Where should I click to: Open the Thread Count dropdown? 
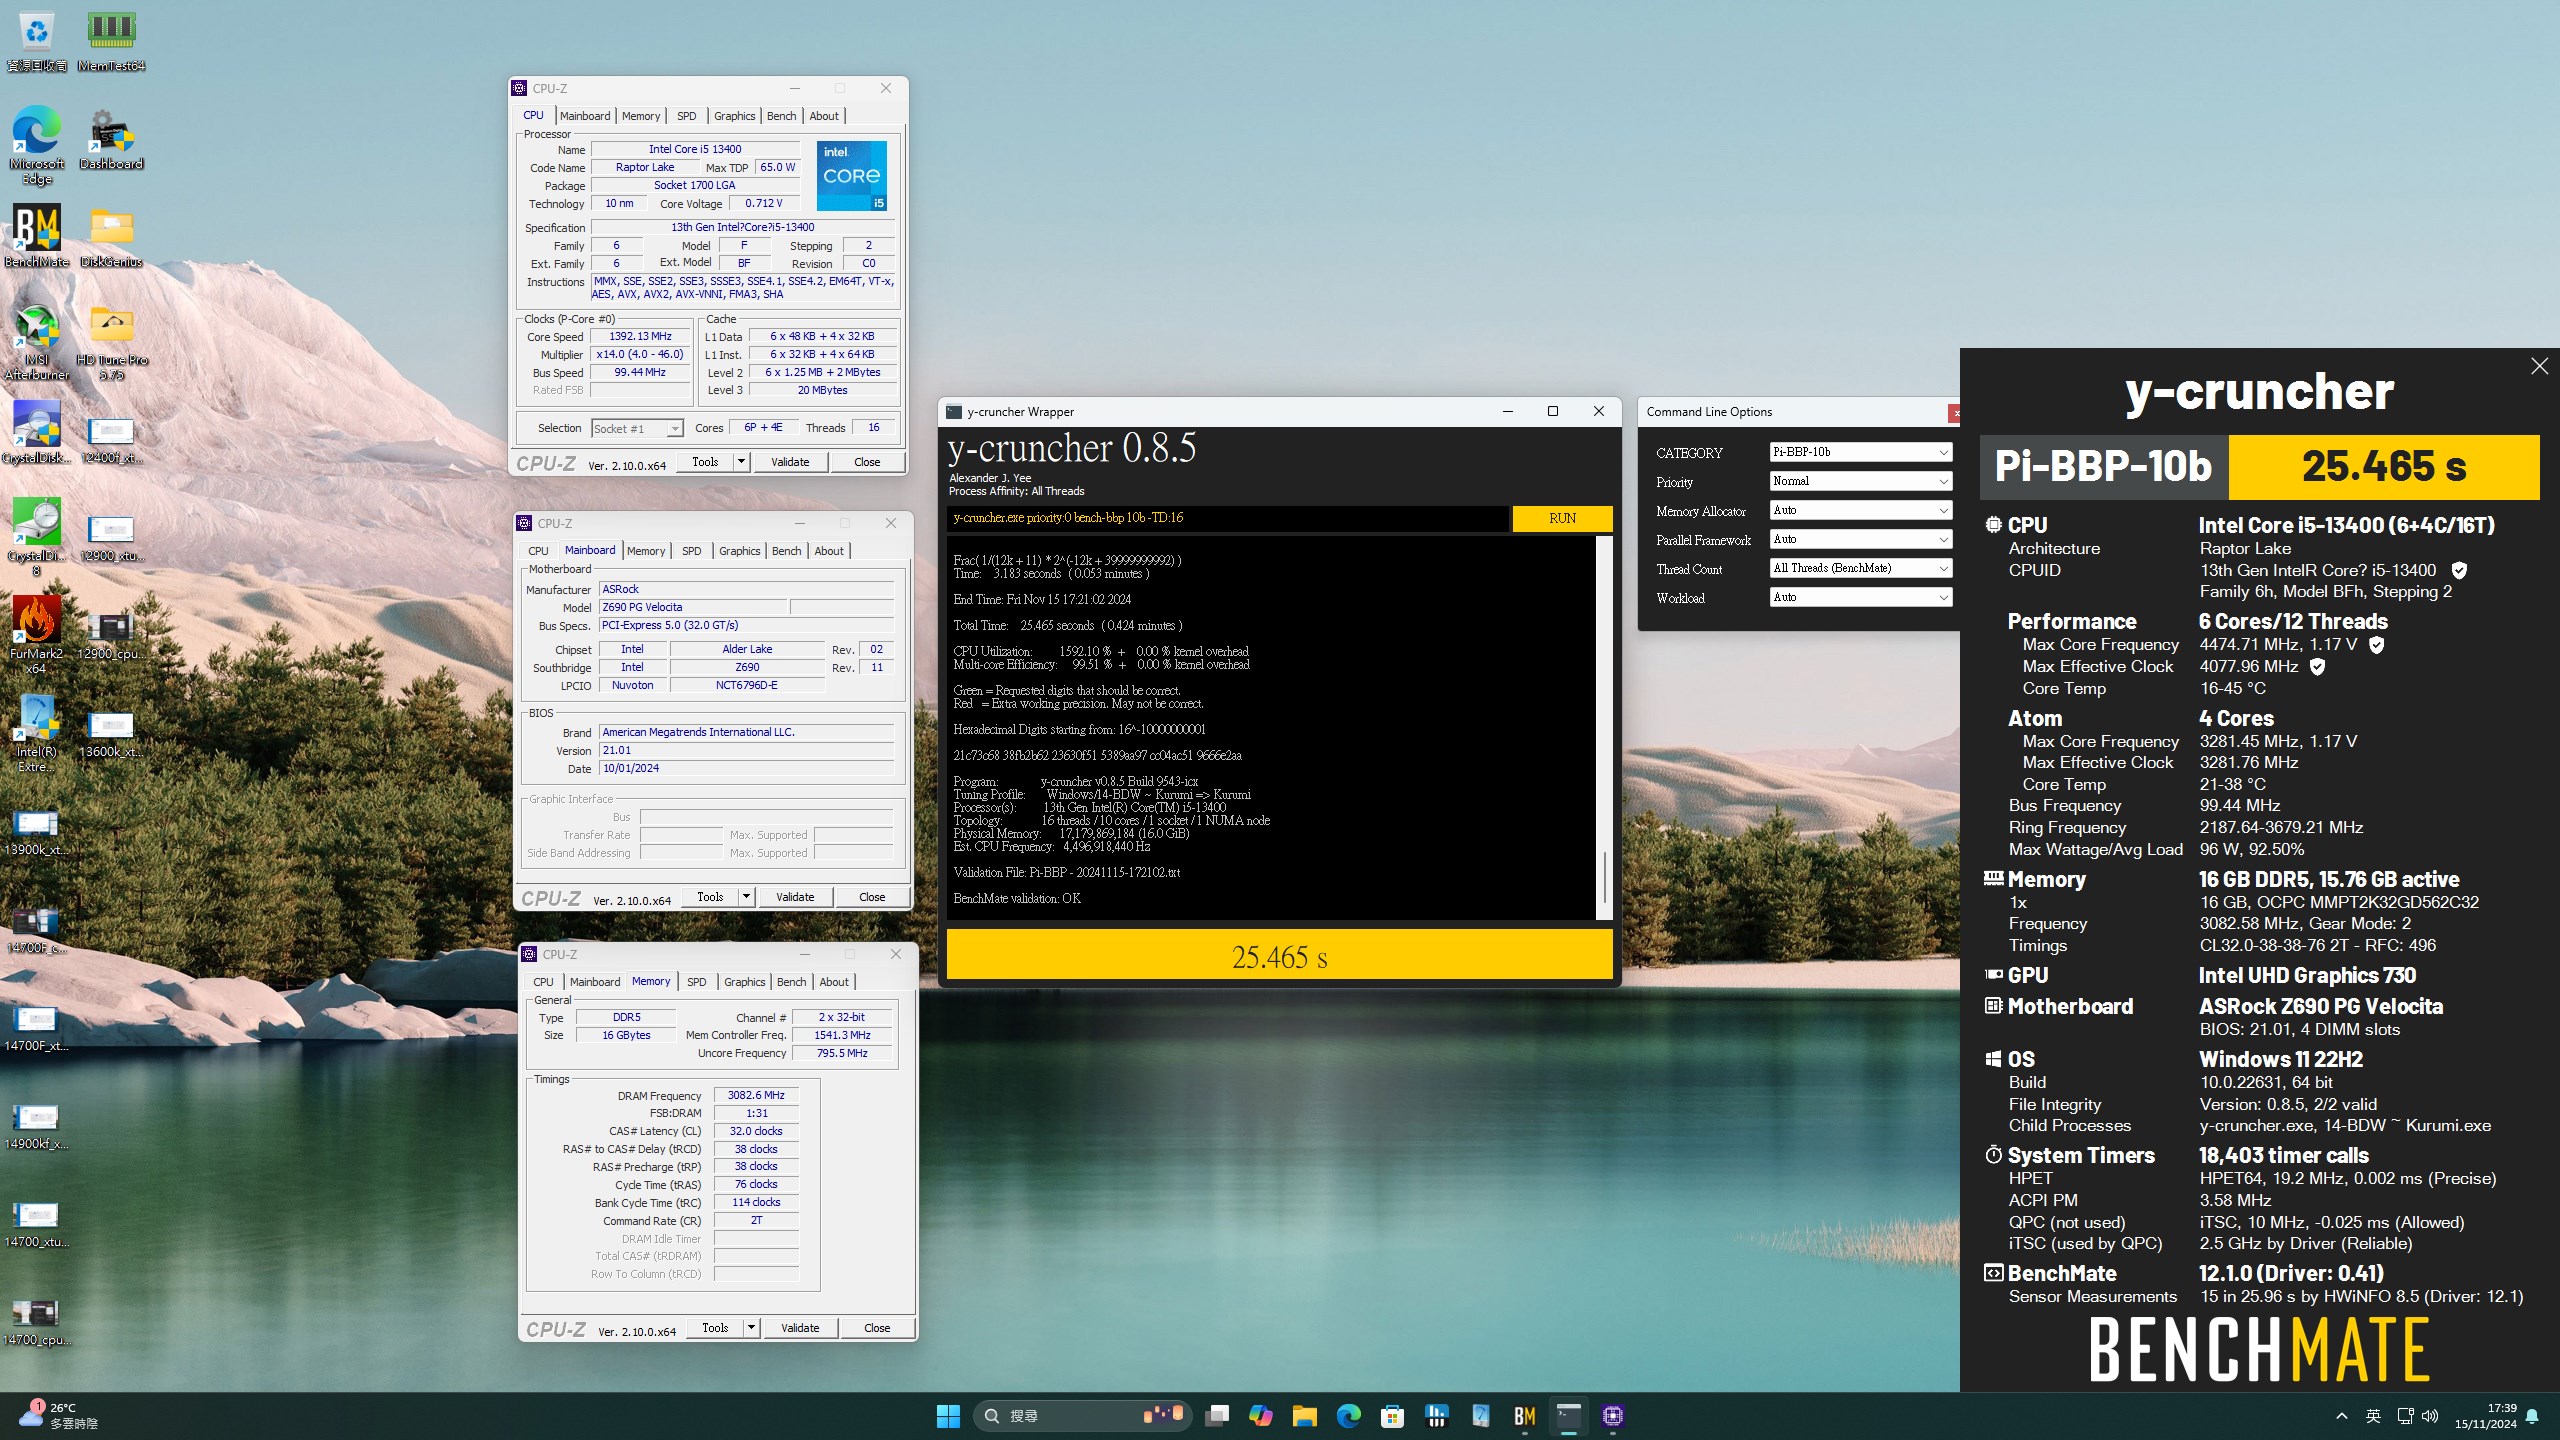click(1860, 568)
